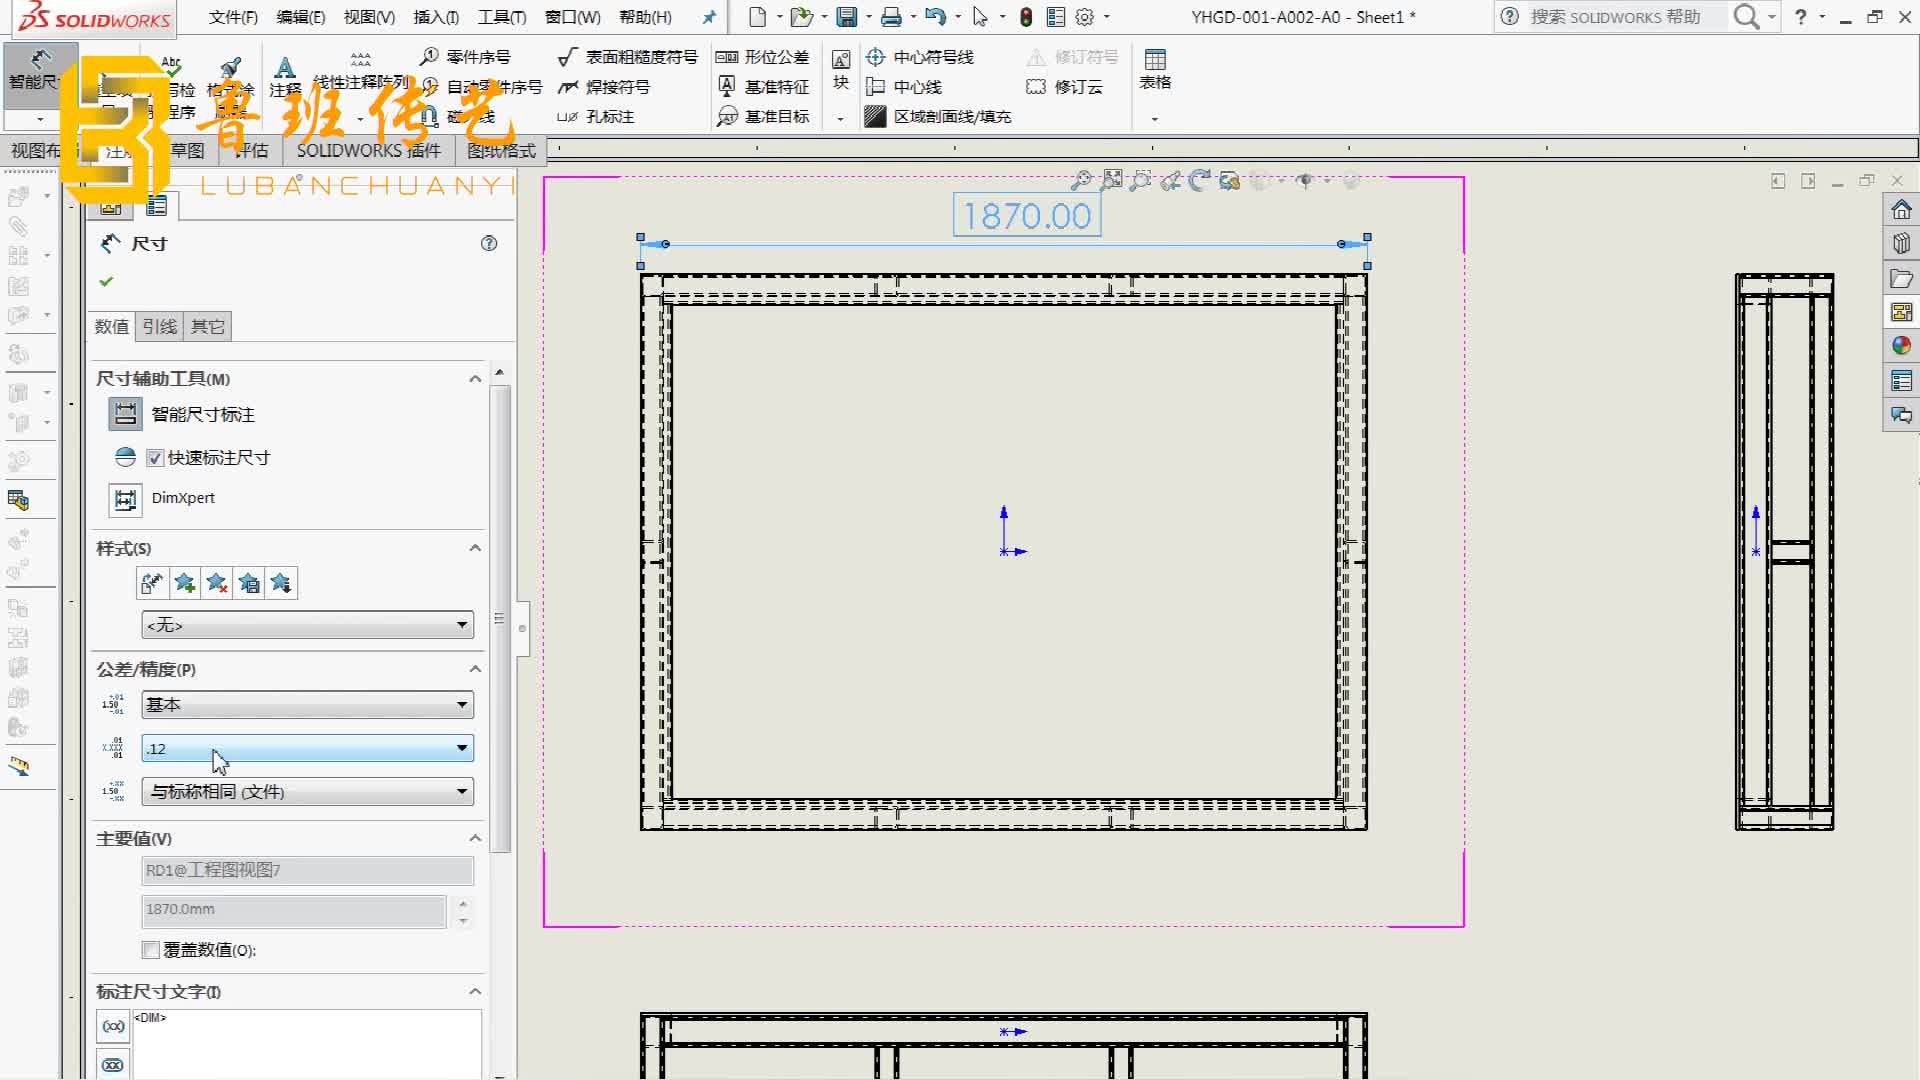The height and width of the screenshot is (1080, 1920).
Task: Open the .12 unit precision dropdown
Action: click(x=307, y=748)
